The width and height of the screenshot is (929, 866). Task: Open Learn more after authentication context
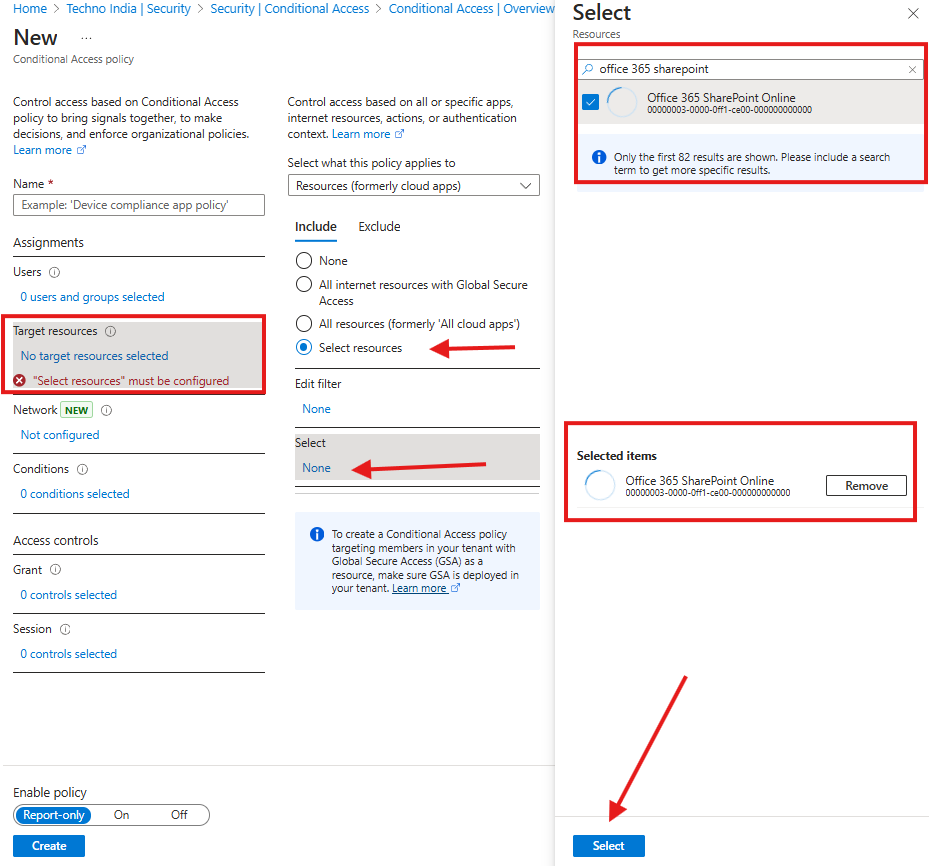[367, 134]
